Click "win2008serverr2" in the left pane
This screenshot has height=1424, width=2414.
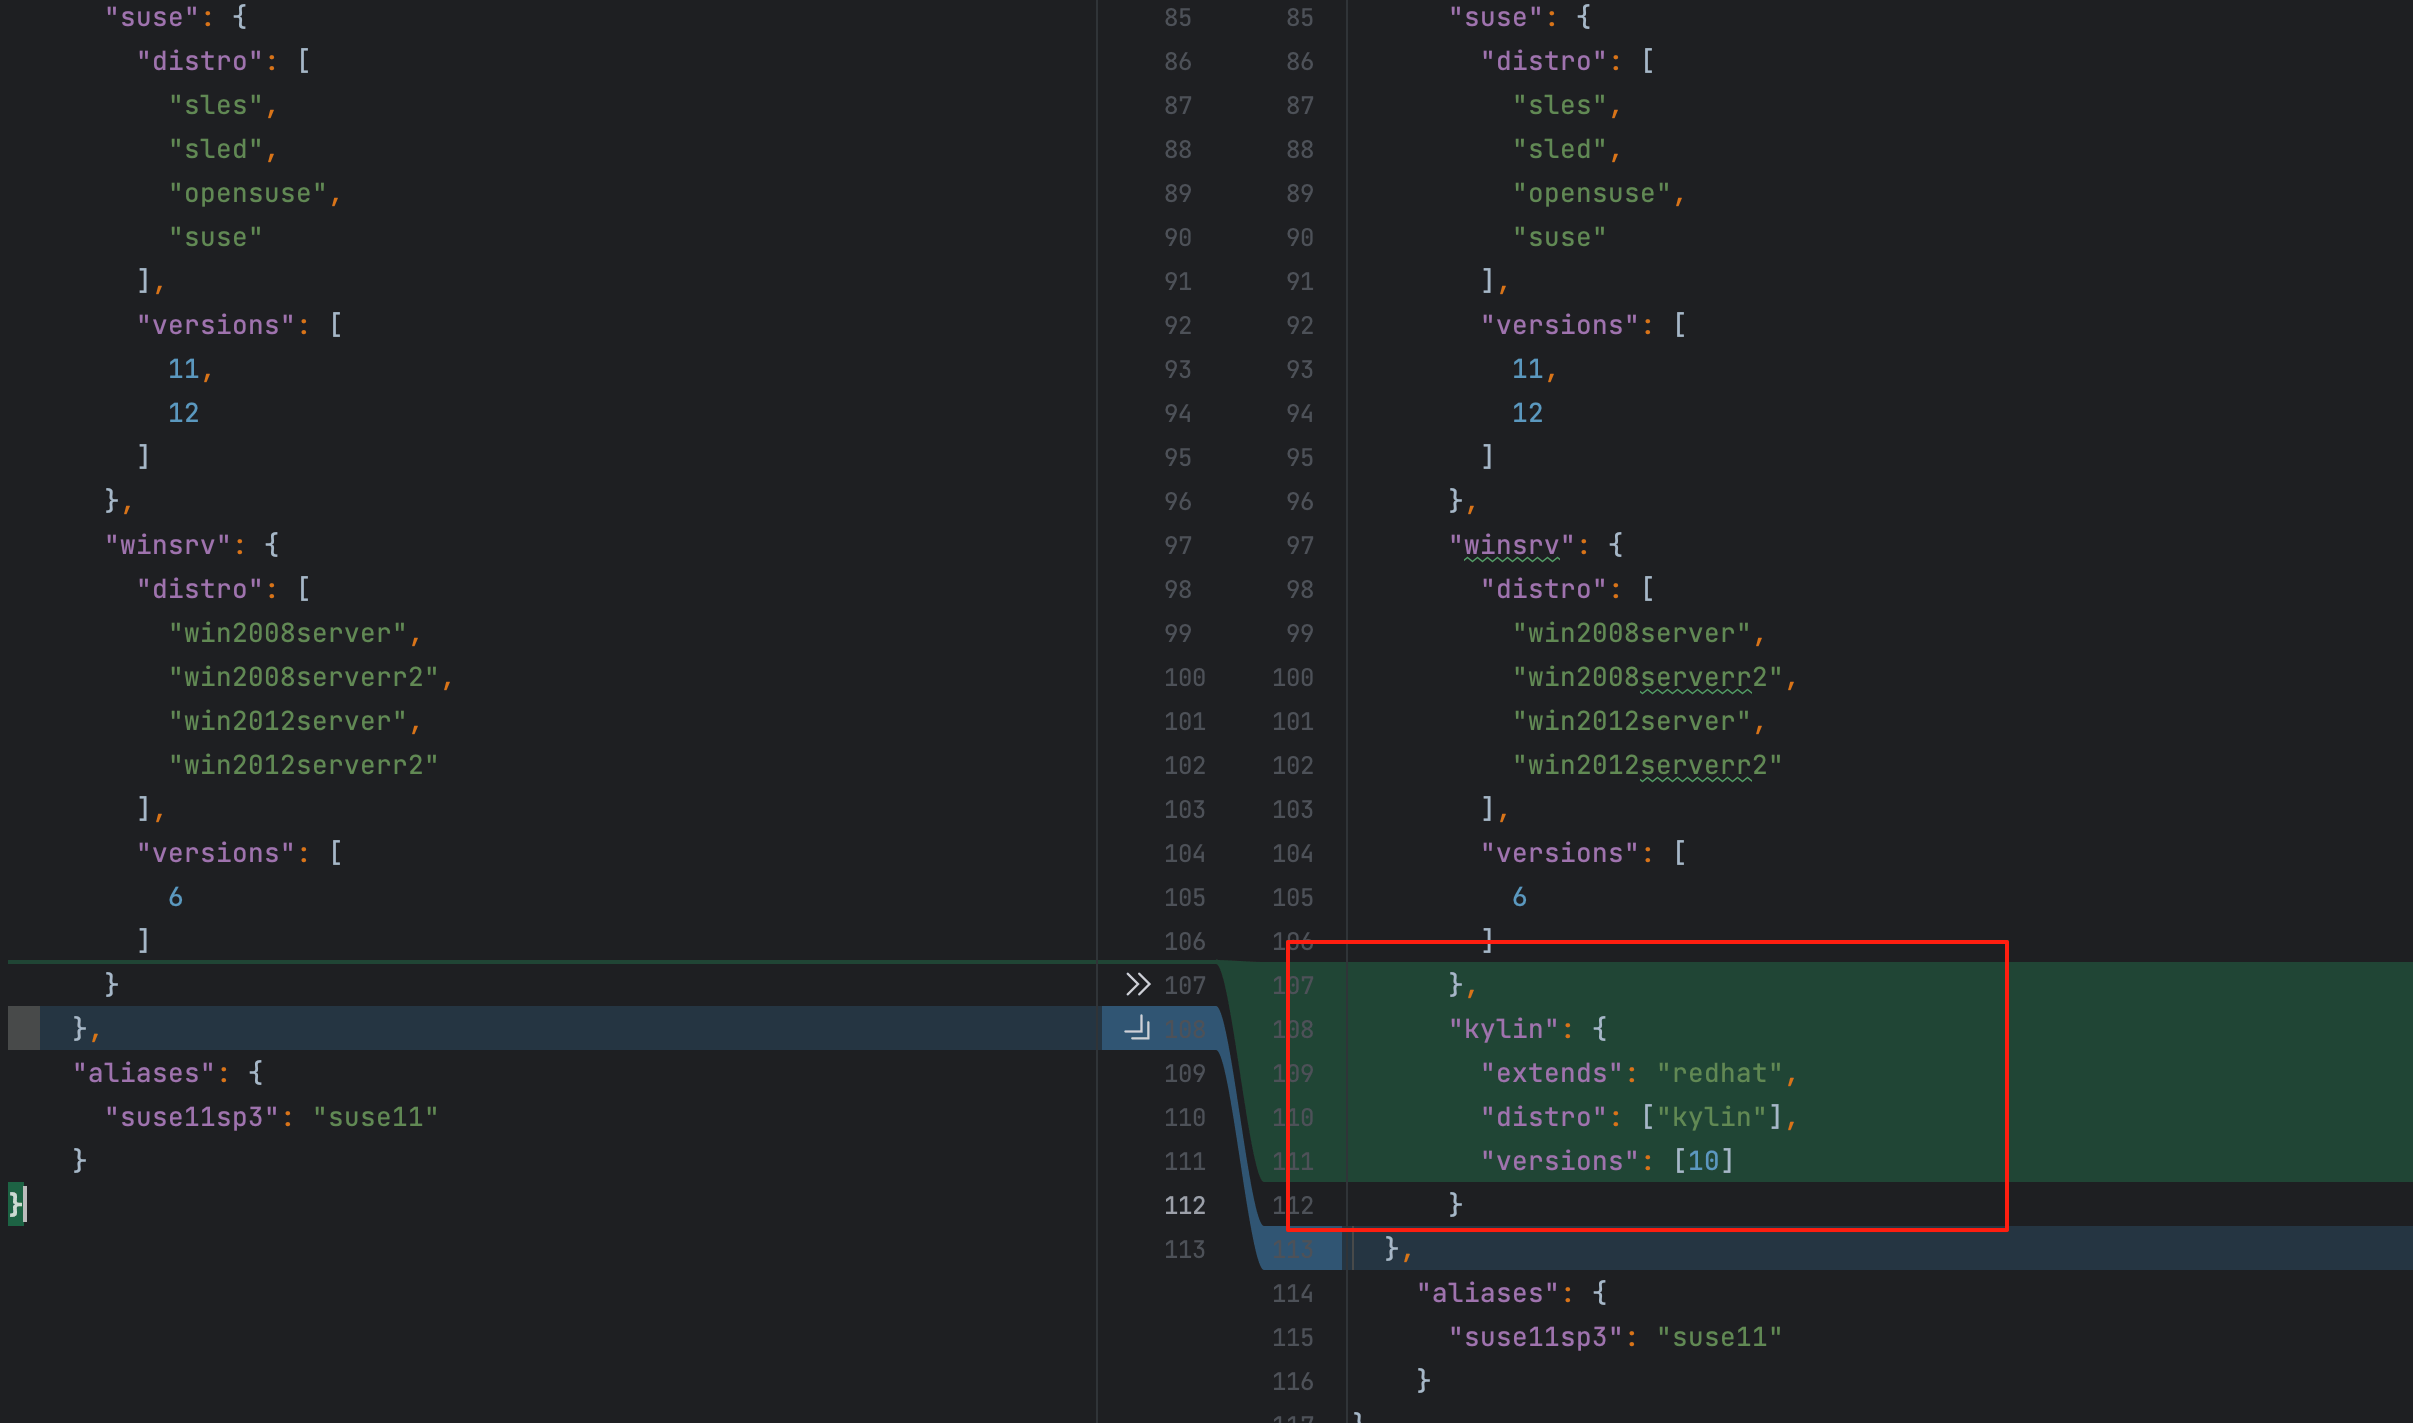tap(304, 677)
